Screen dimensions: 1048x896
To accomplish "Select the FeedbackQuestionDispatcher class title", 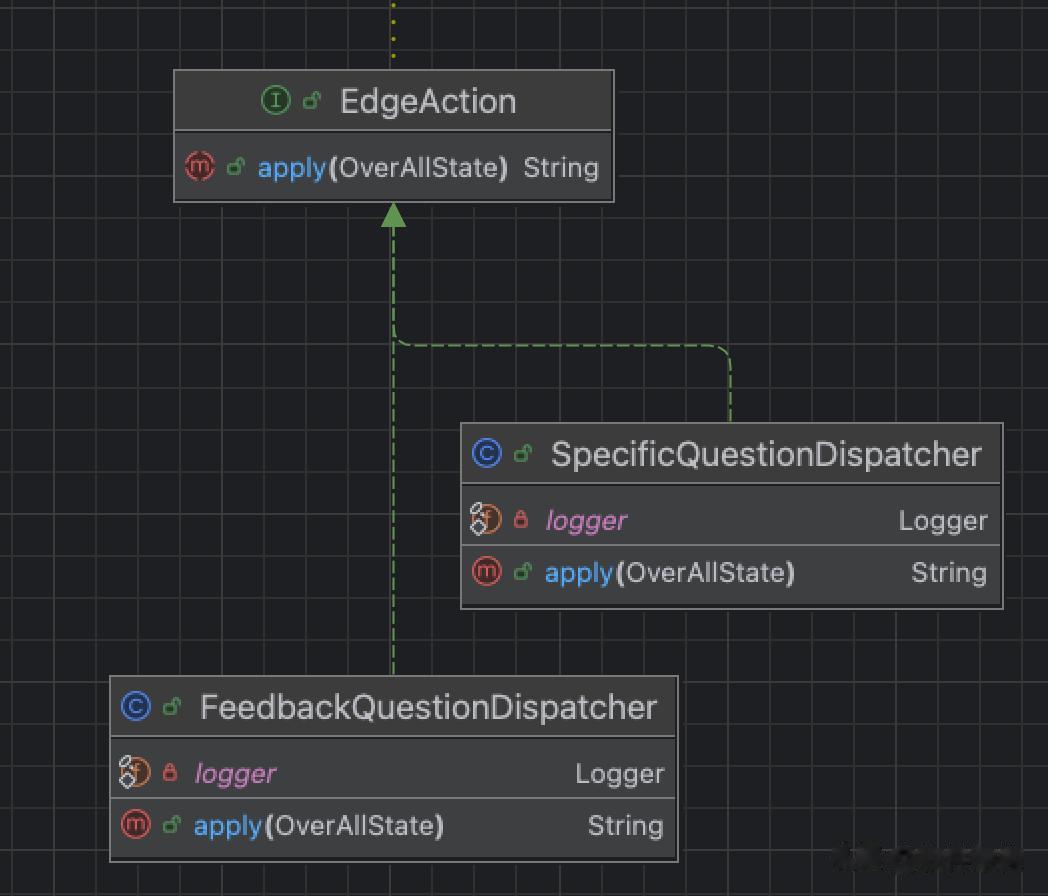I will [x=428, y=707].
